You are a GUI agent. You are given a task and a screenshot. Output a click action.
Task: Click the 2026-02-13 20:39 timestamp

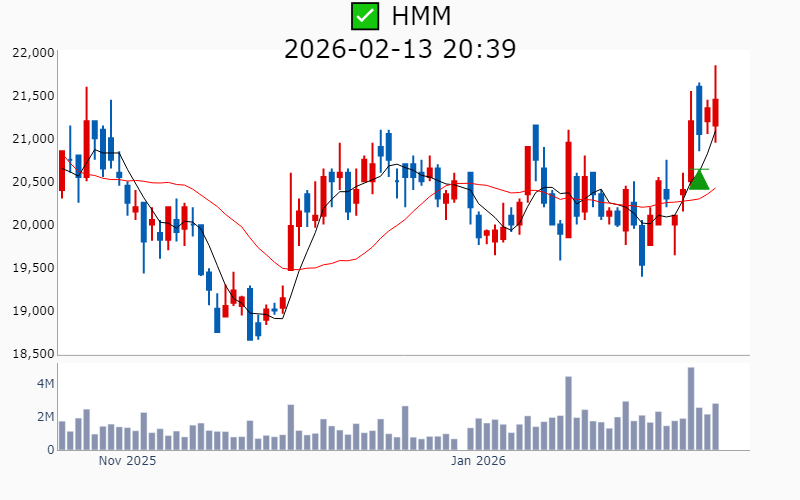coord(400,48)
